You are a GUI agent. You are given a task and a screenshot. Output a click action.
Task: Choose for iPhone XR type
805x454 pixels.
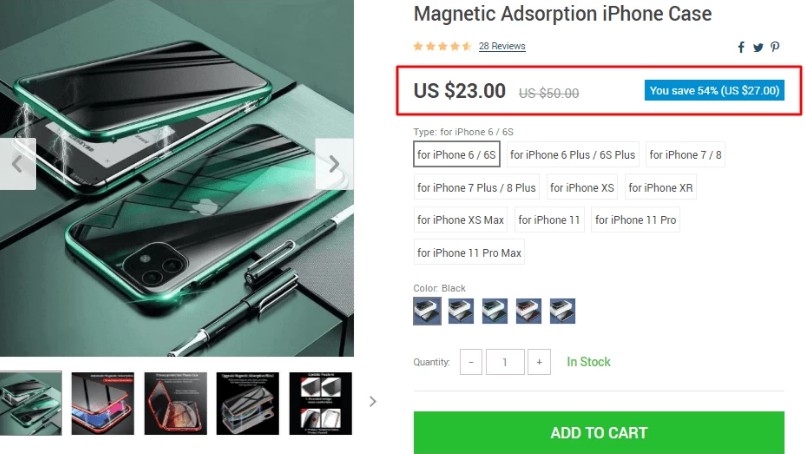661,187
